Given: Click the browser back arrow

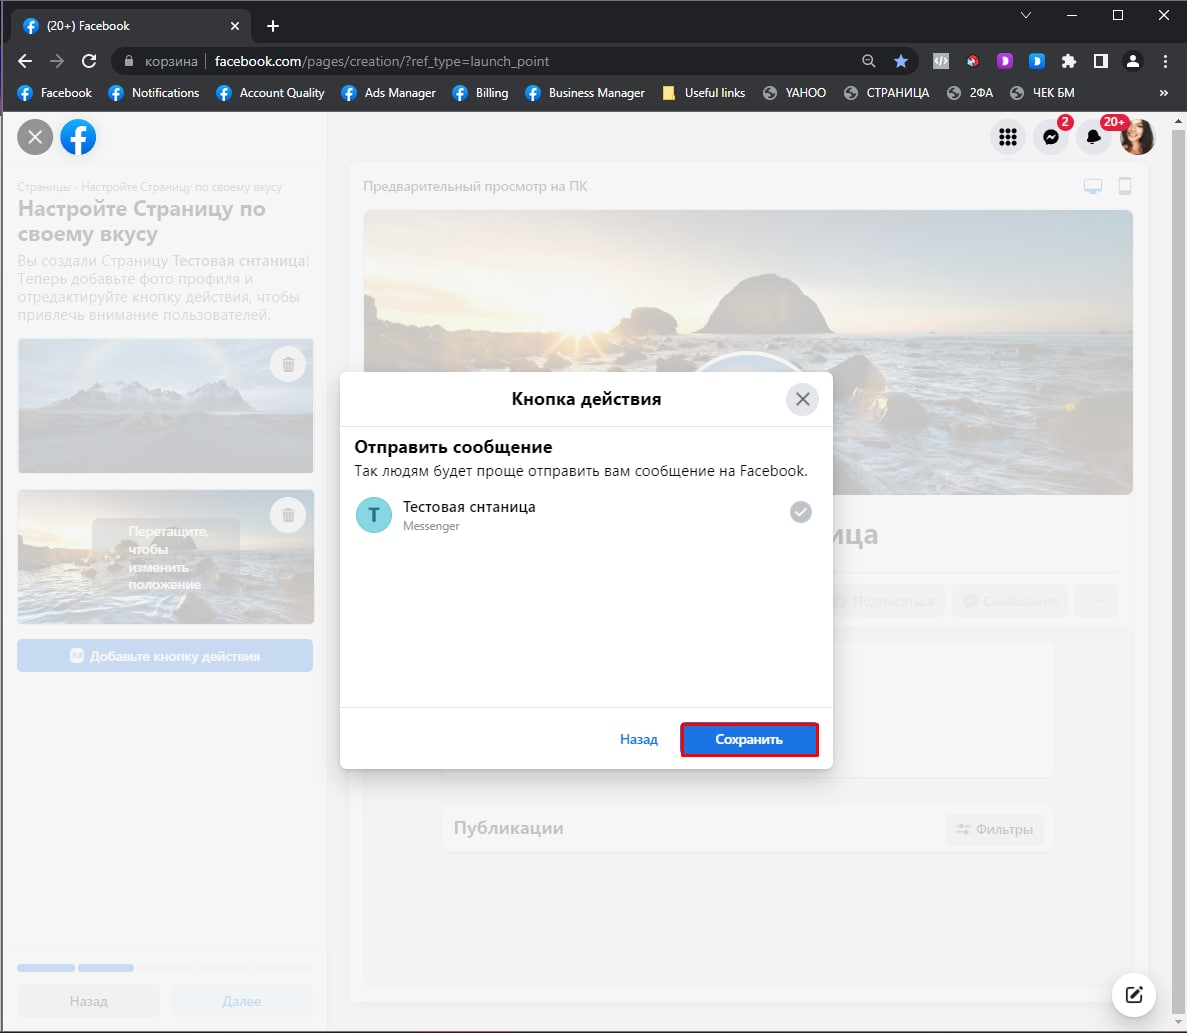Looking at the screenshot, I should pos(25,61).
